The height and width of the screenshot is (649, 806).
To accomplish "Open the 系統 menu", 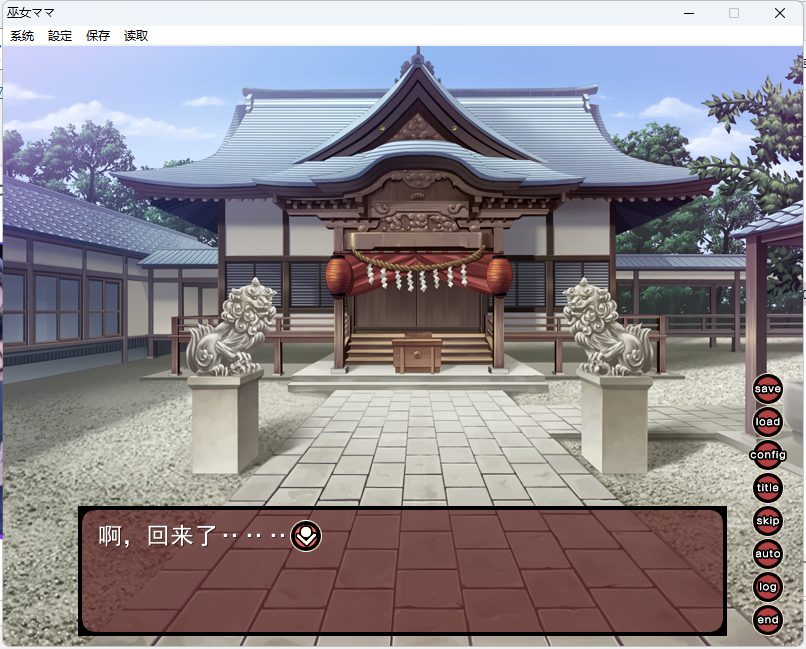I will coord(22,36).
